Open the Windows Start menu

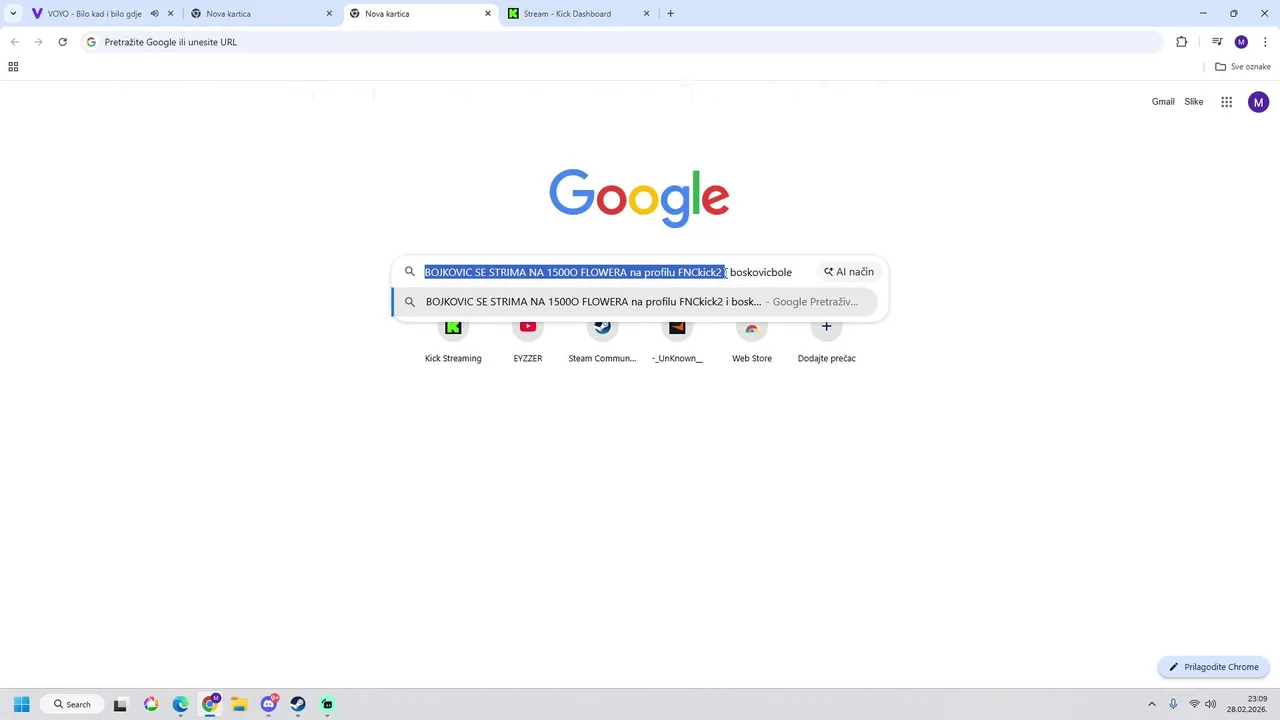(x=21, y=704)
